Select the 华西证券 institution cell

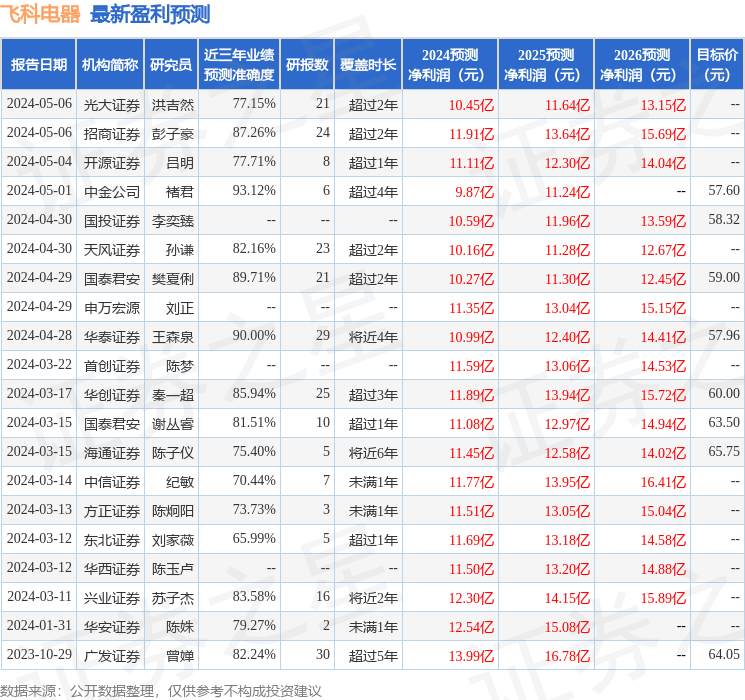(112, 569)
